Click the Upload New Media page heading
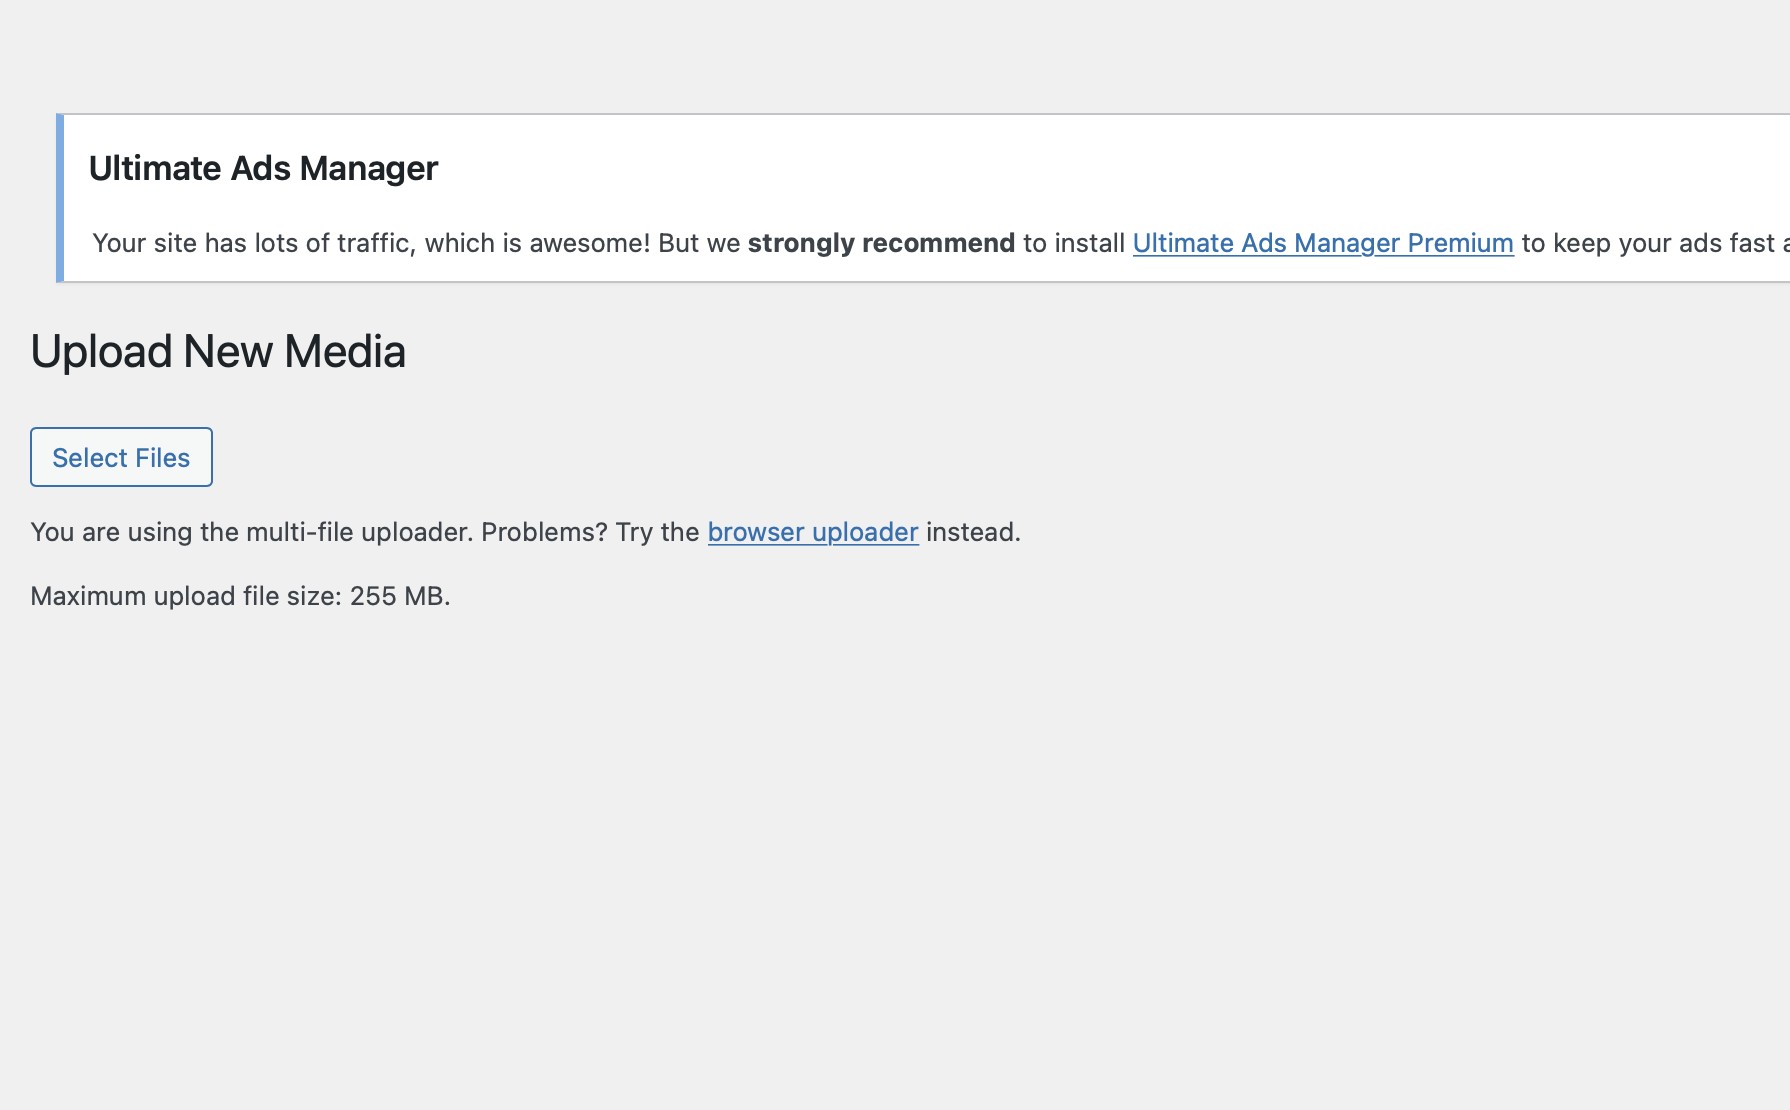 click(218, 350)
